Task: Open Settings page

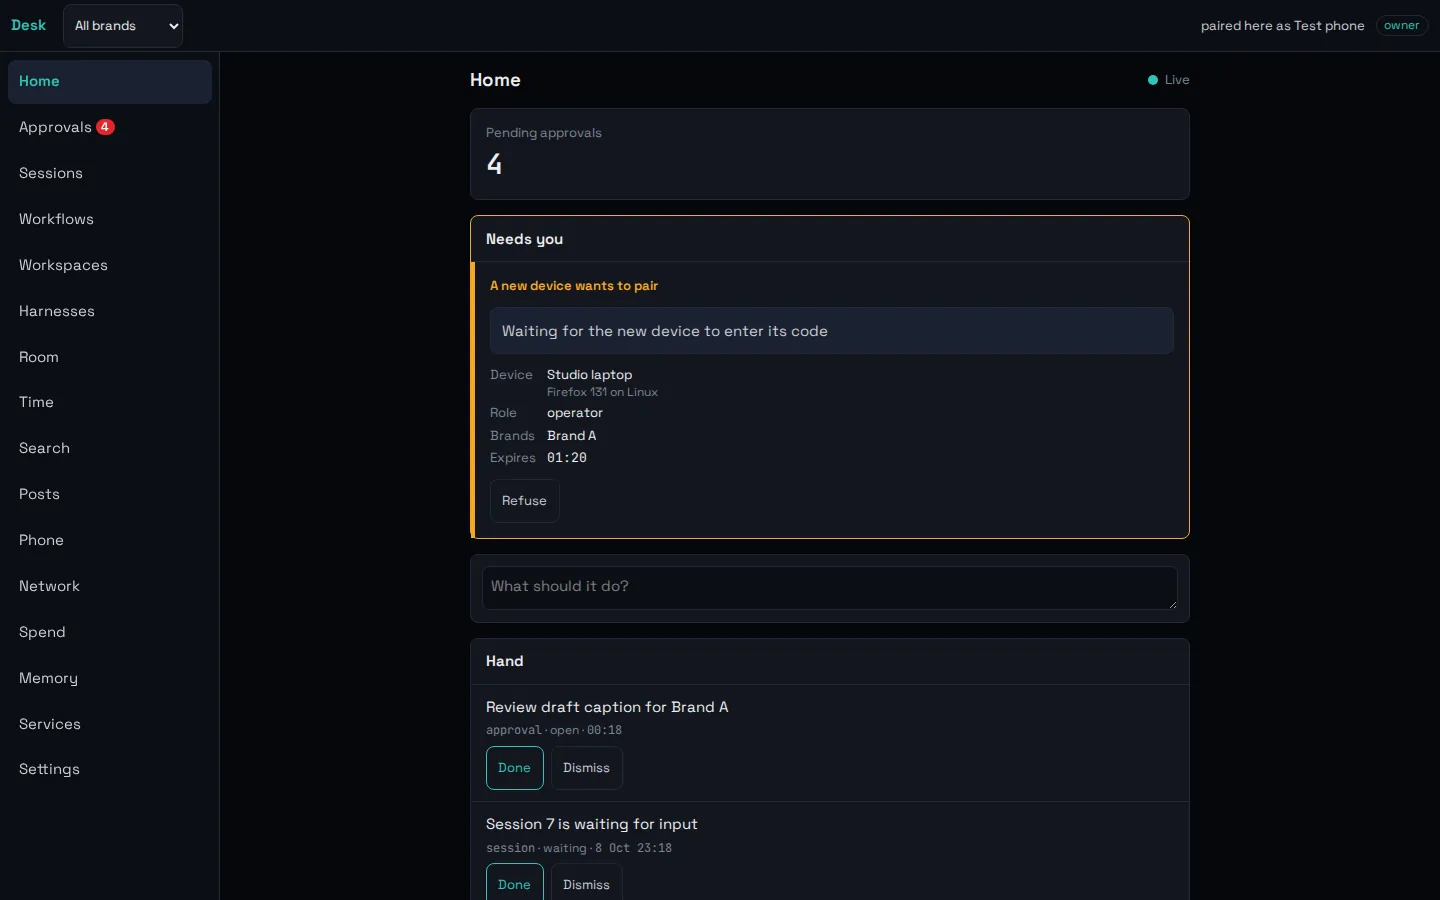Action: tap(110, 770)
